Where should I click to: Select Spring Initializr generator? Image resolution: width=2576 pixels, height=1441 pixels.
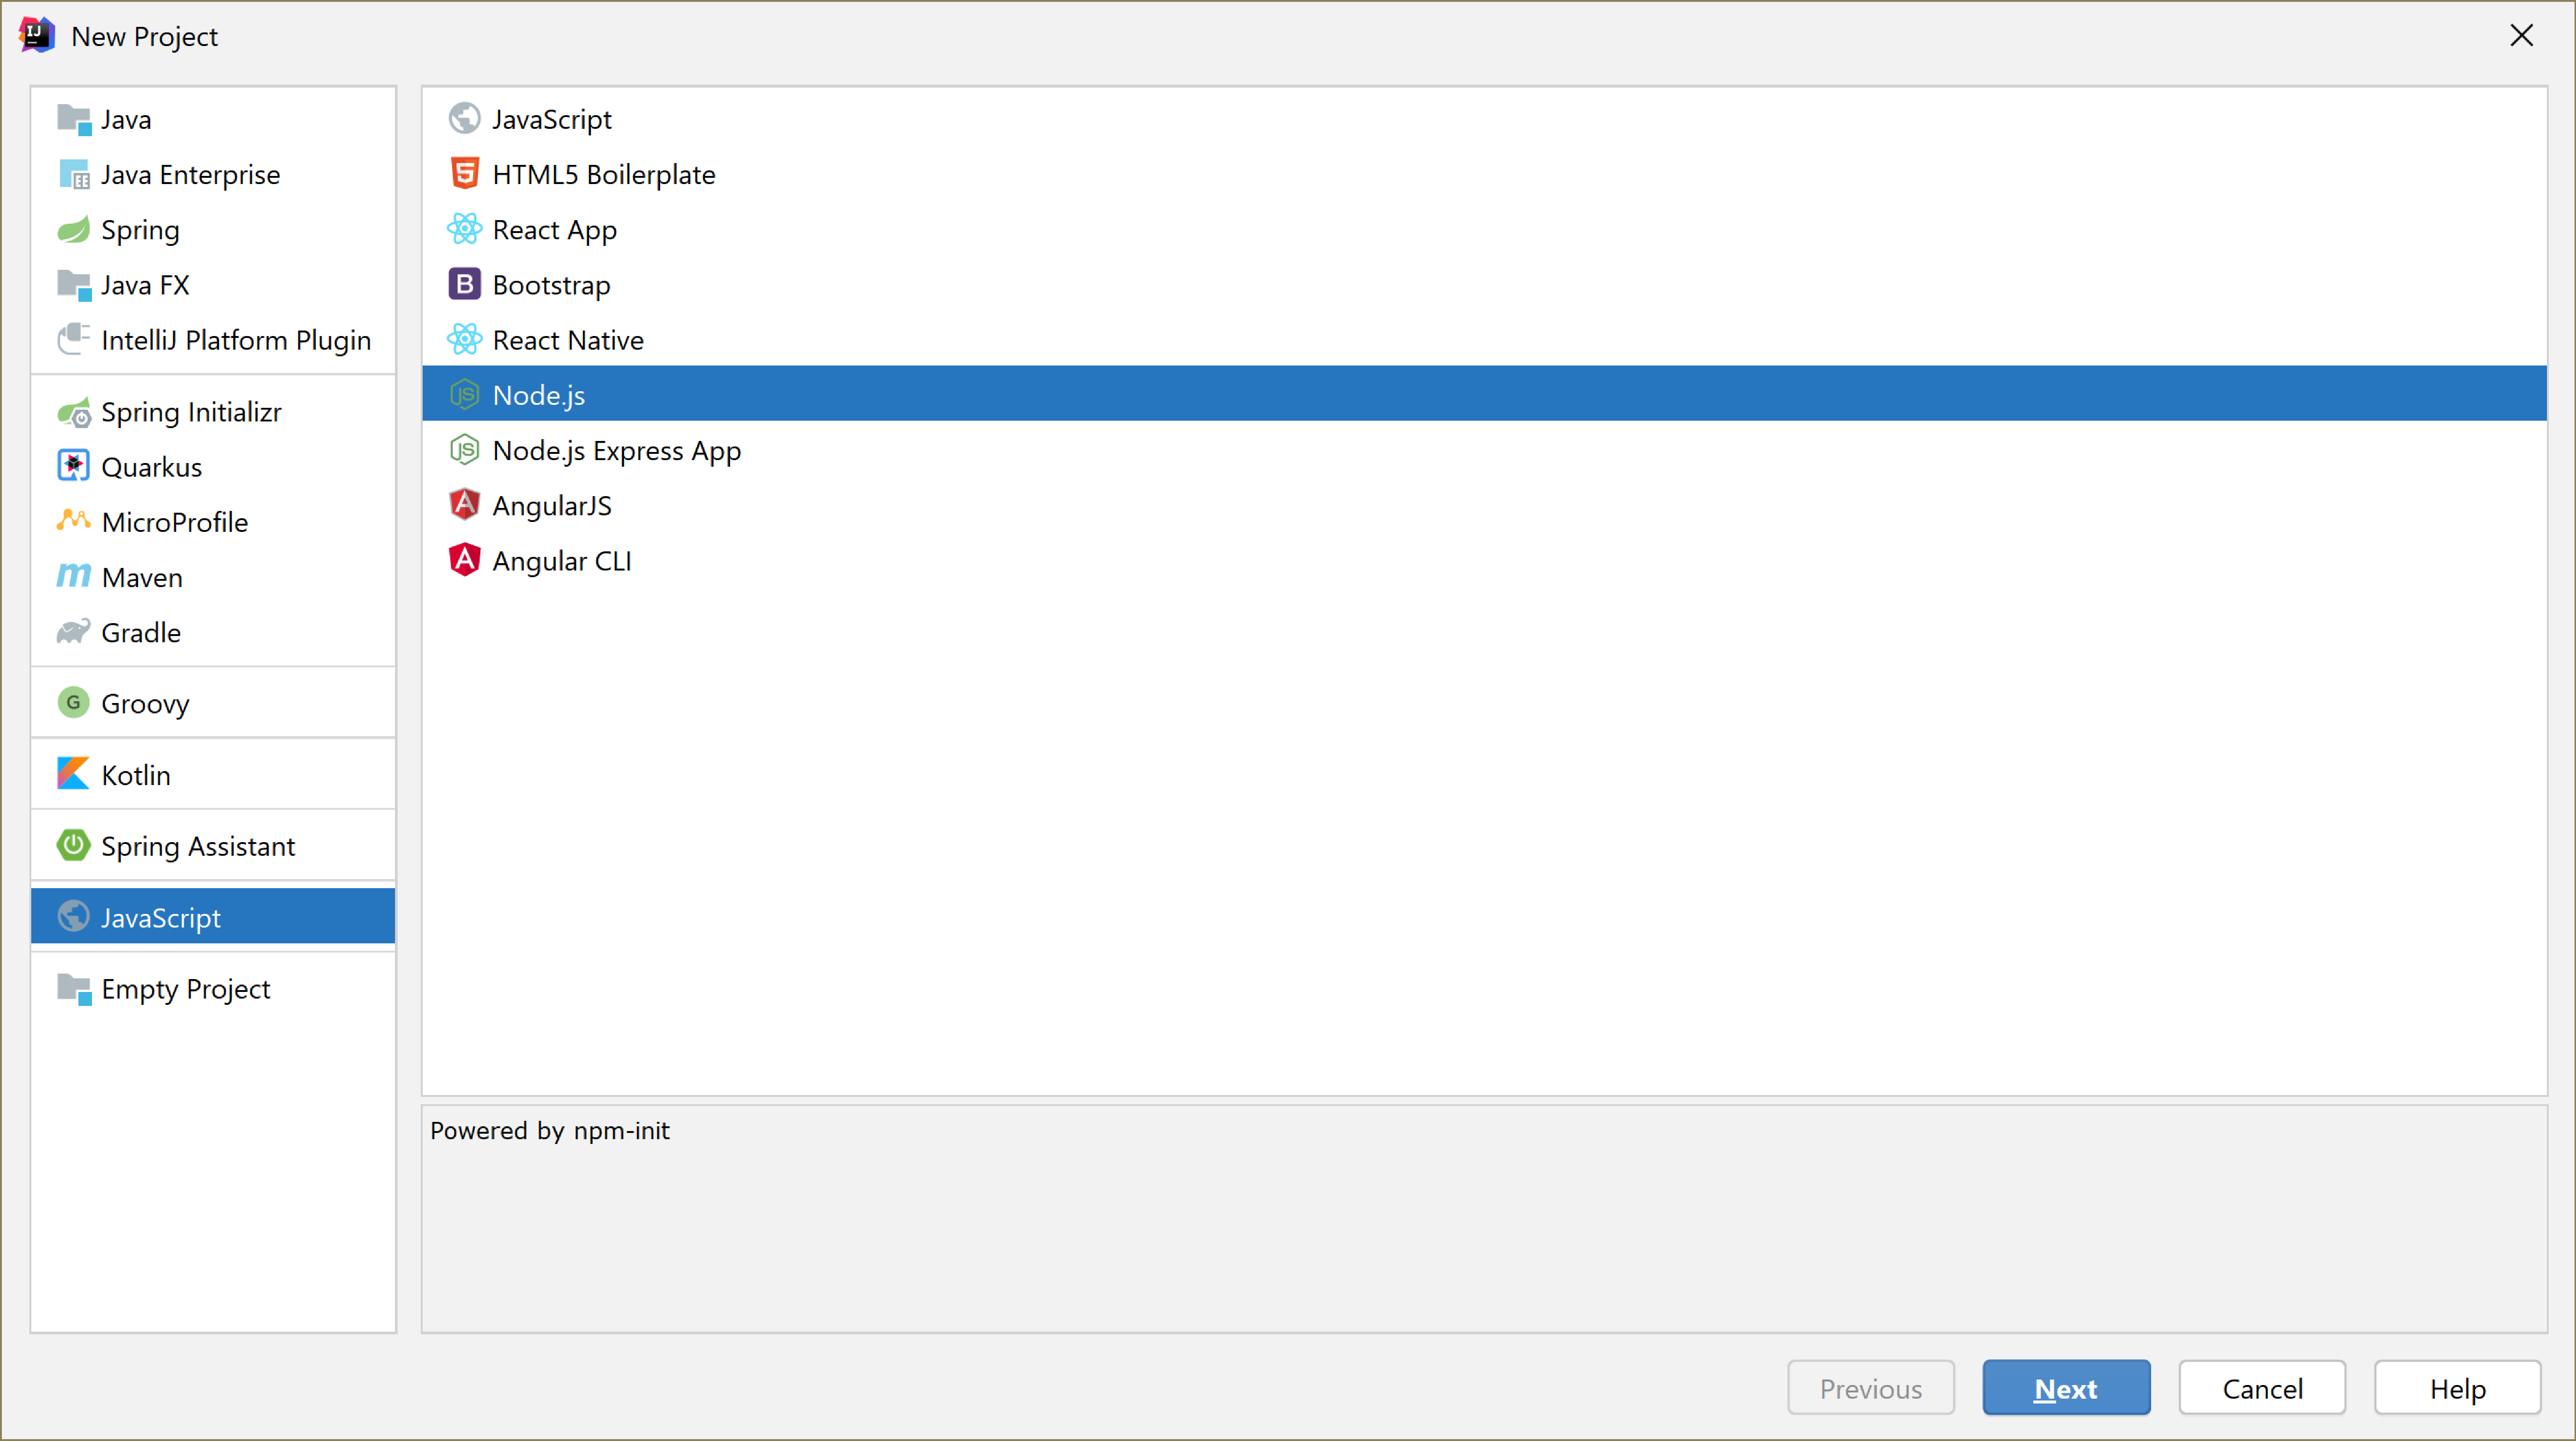(x=213, y=412)
